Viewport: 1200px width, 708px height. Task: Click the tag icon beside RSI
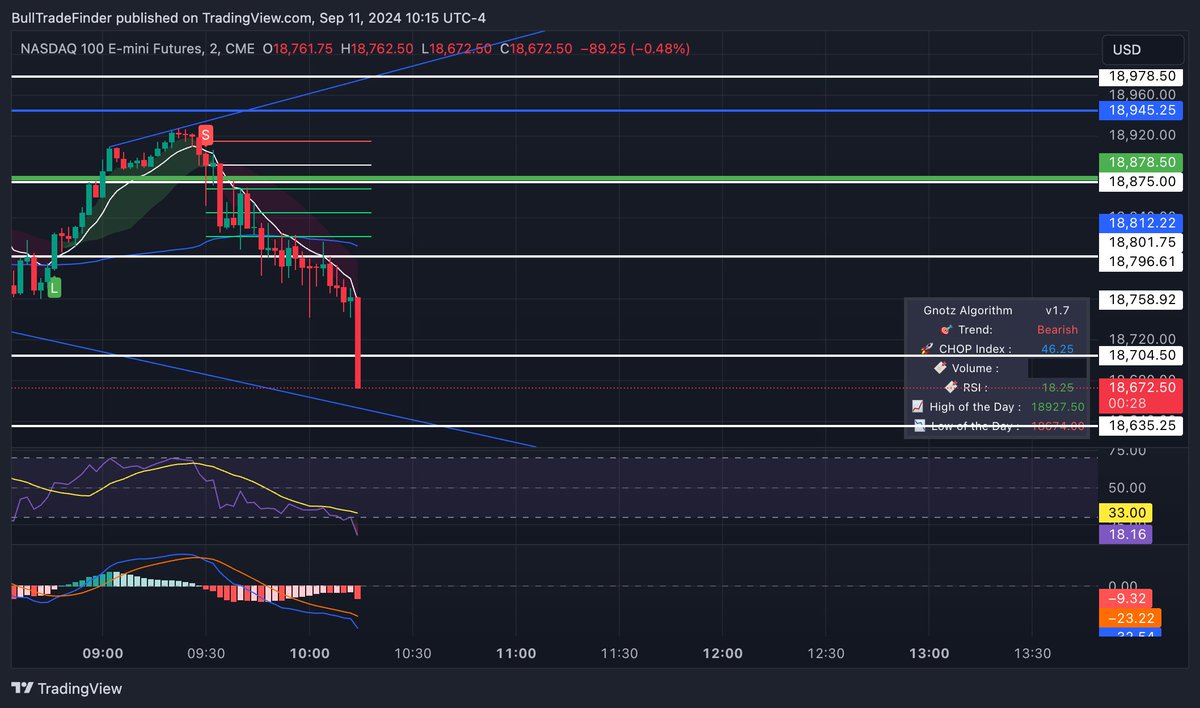(951, 387)
